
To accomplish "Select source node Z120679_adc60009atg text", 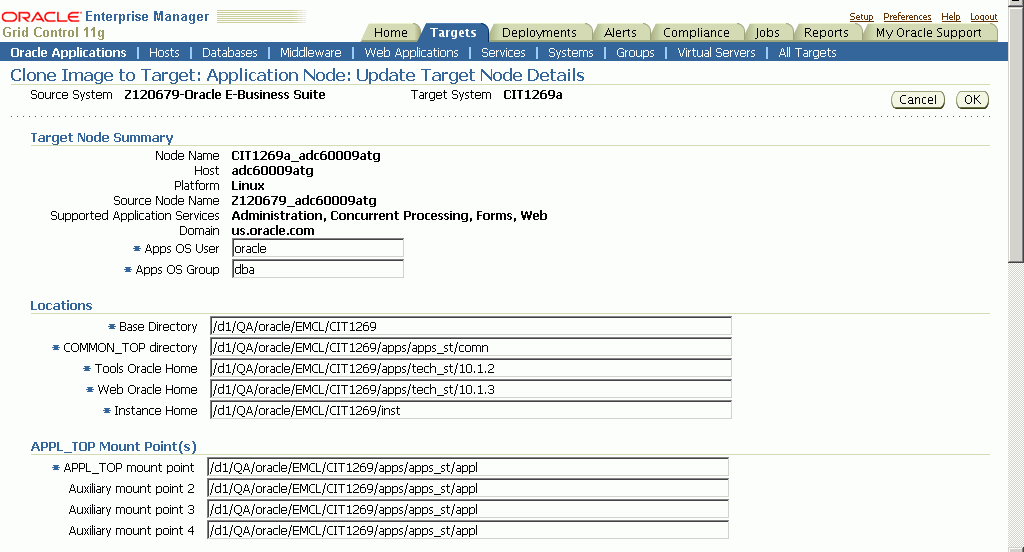I will tap(304, 201).
